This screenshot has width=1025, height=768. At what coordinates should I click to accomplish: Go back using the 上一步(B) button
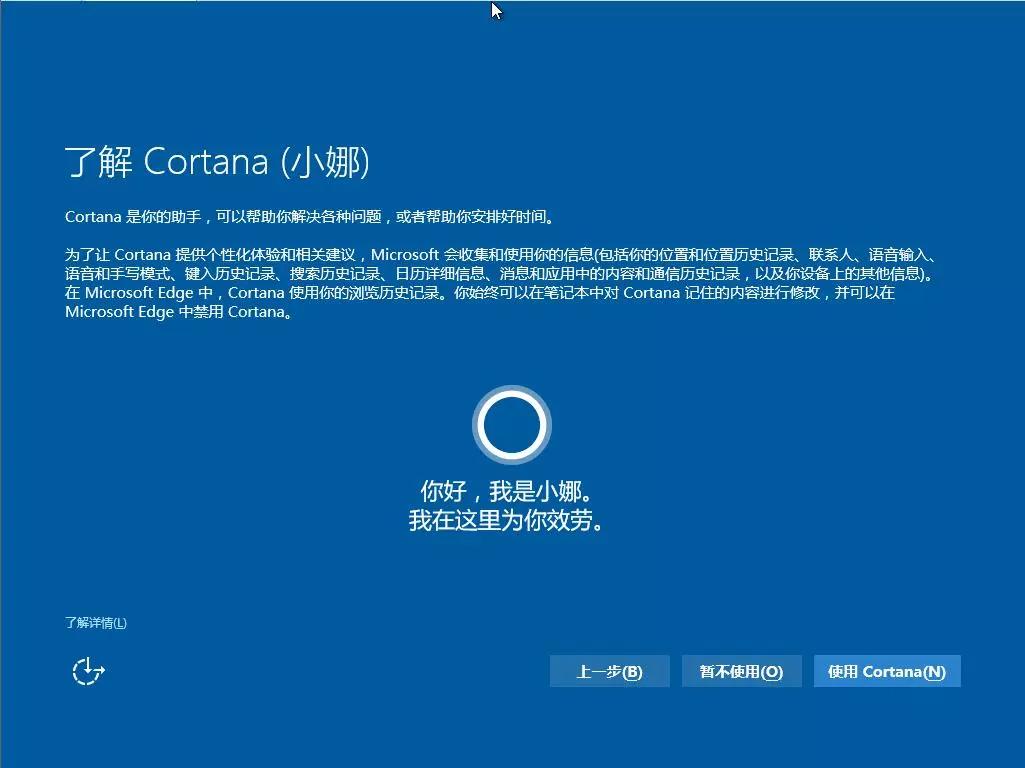coord(609,671)
